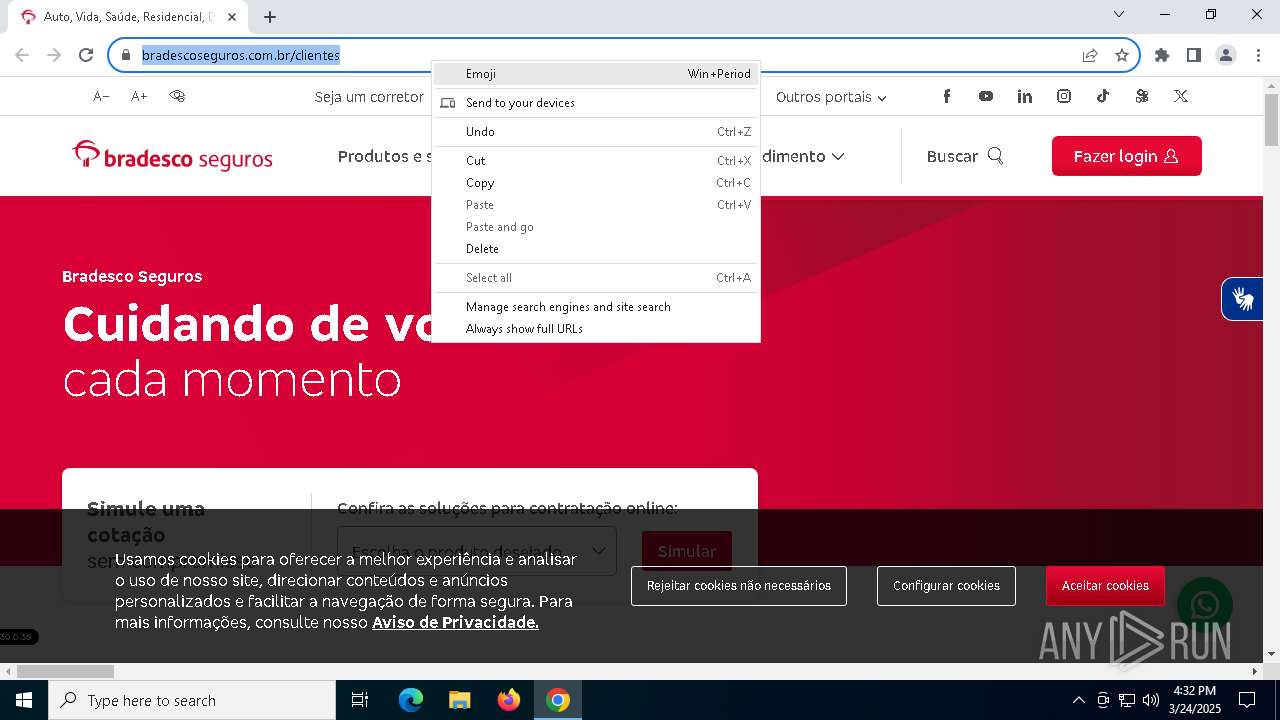The height and width of the screenshot is (720, 1280).
Task: Toggle the high-contrast accessibility icon
Action: tap(177, 96)
